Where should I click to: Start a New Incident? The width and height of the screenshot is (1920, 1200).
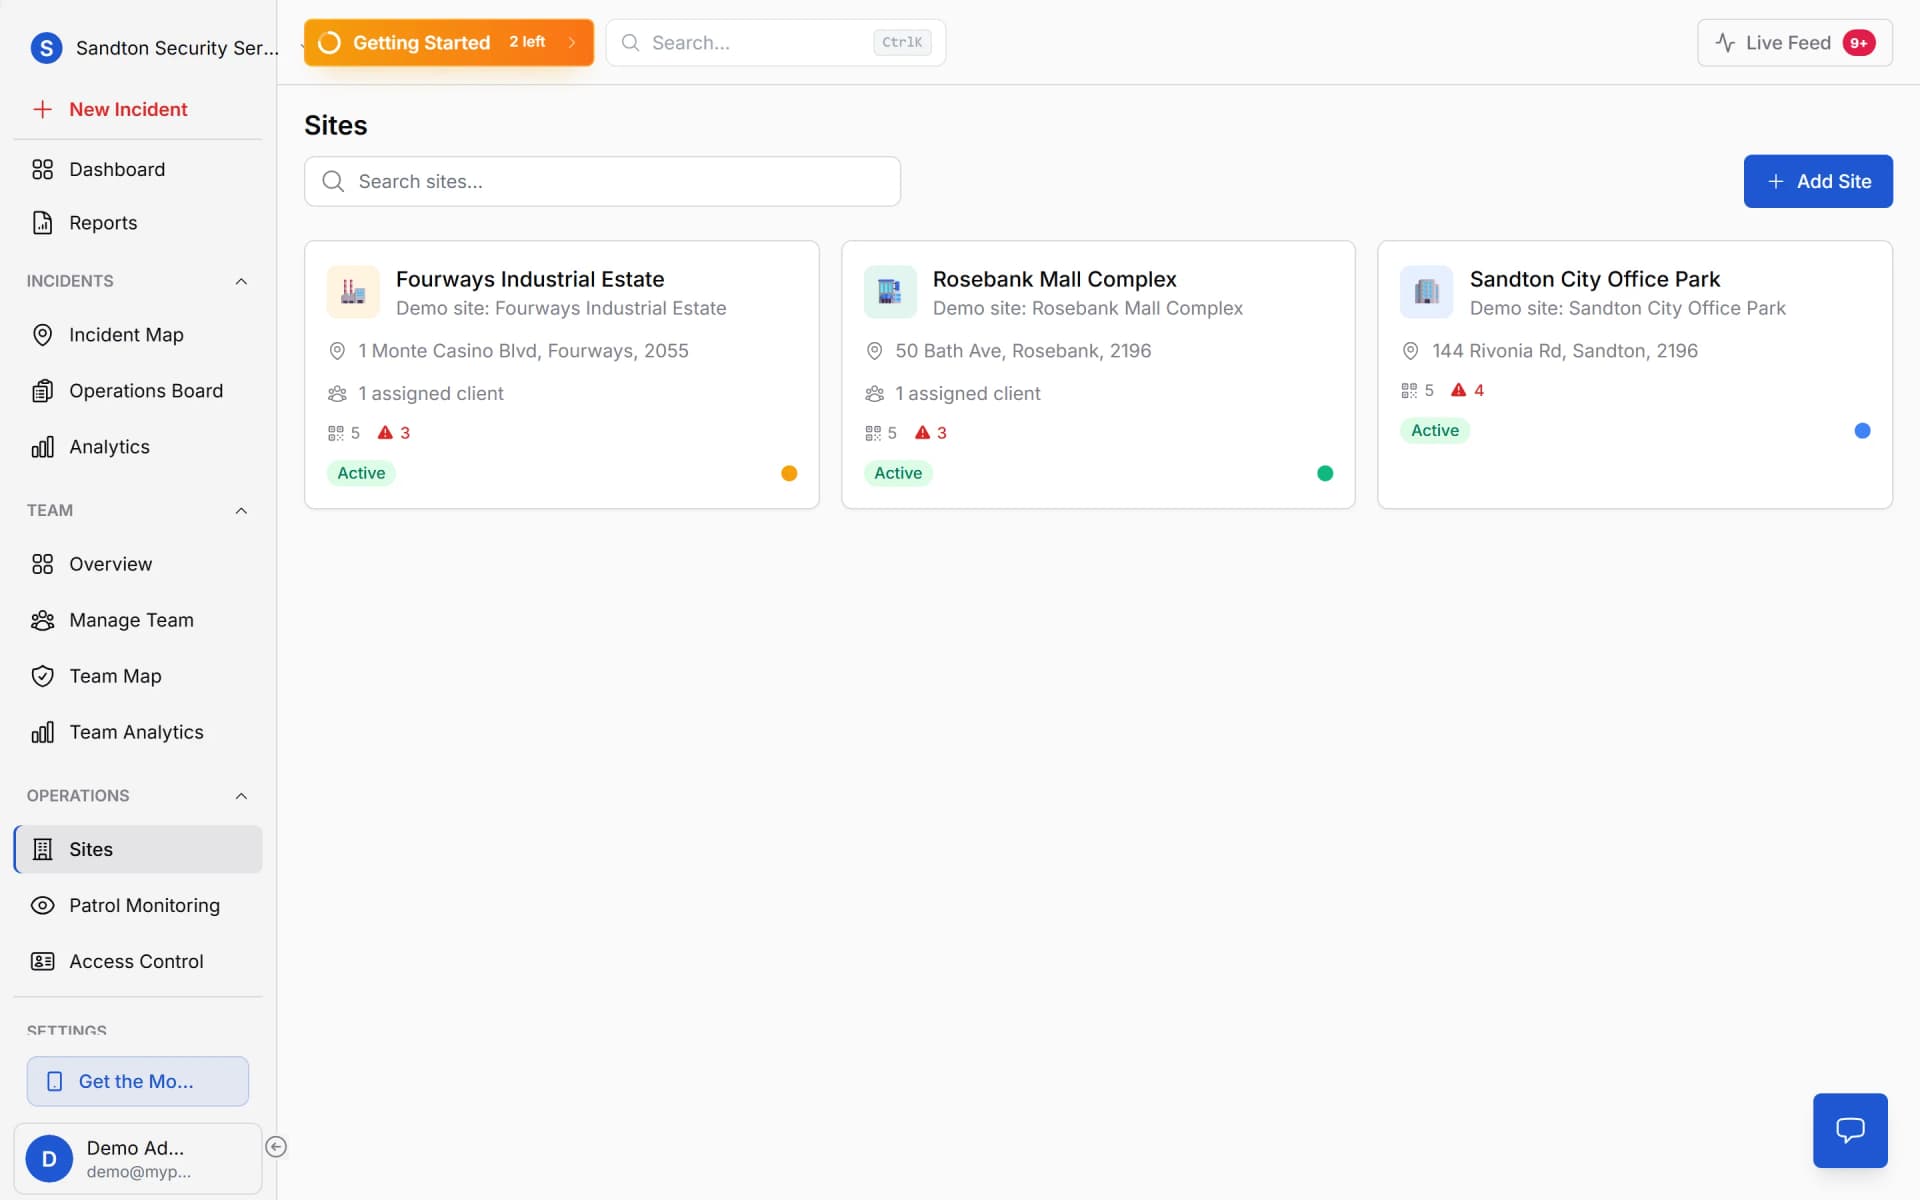[128, 109]
